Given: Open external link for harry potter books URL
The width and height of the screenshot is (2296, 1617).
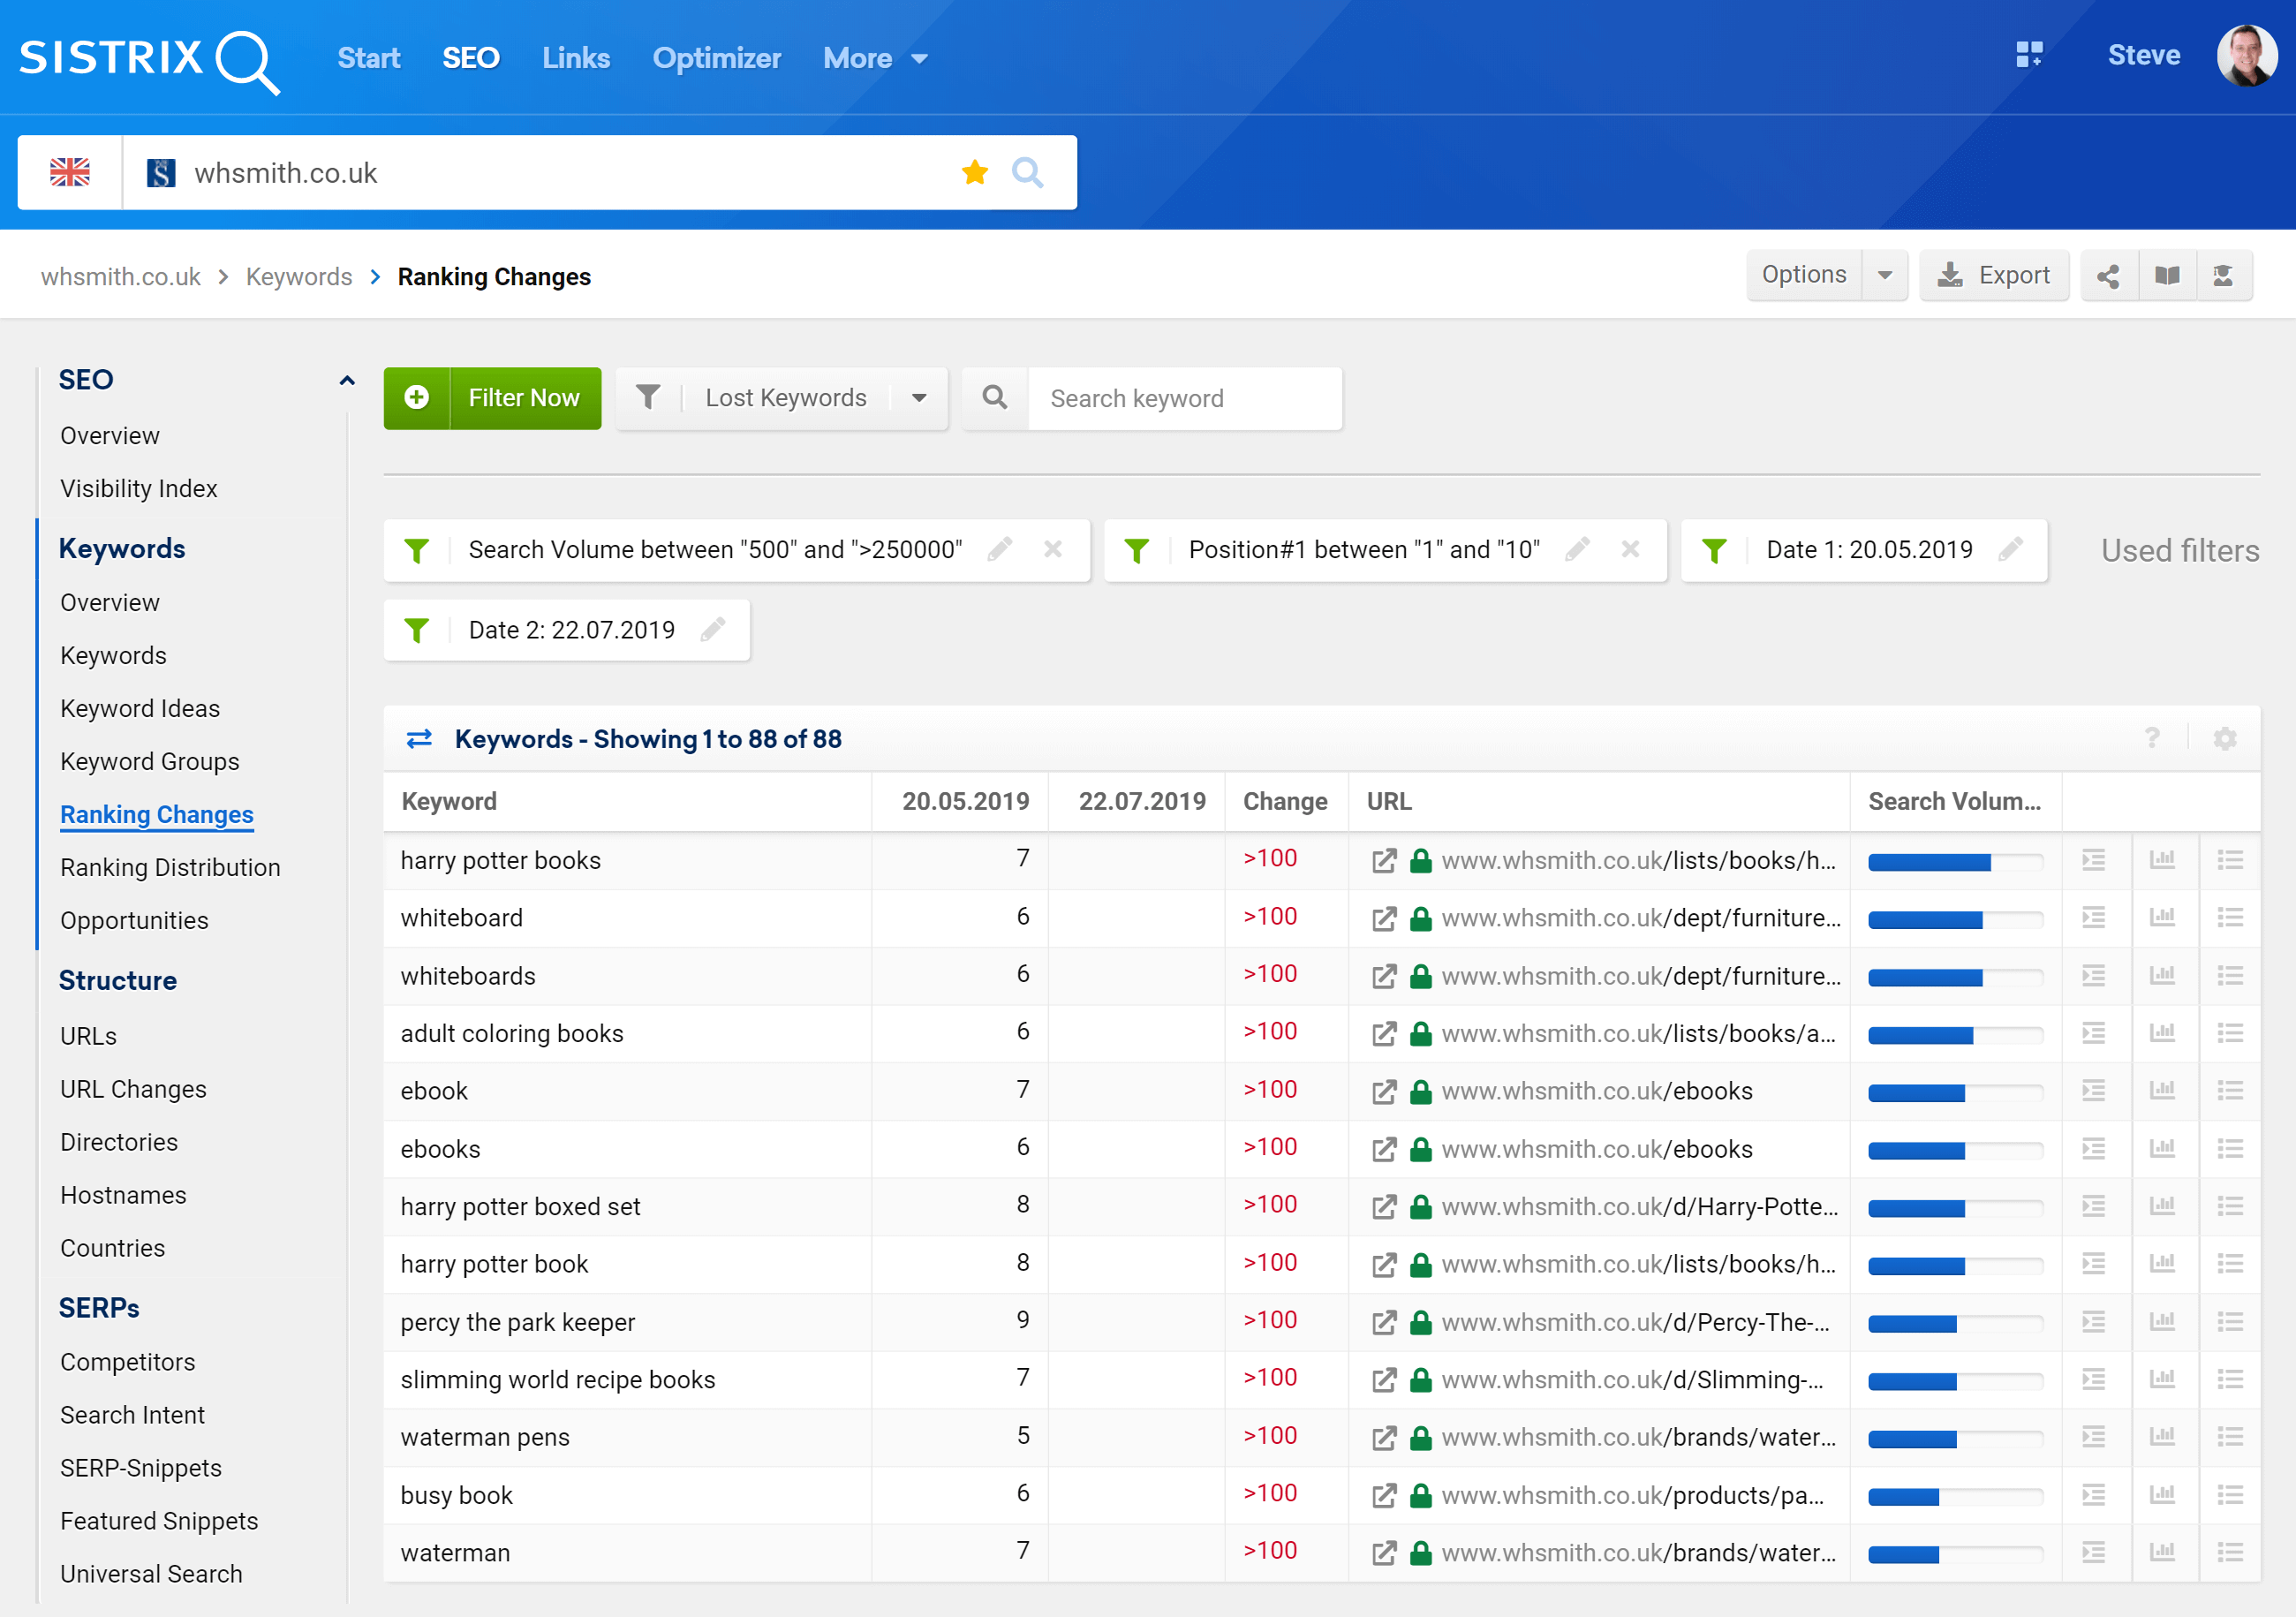Looking at the screenshot, I should coord(1384,860).
